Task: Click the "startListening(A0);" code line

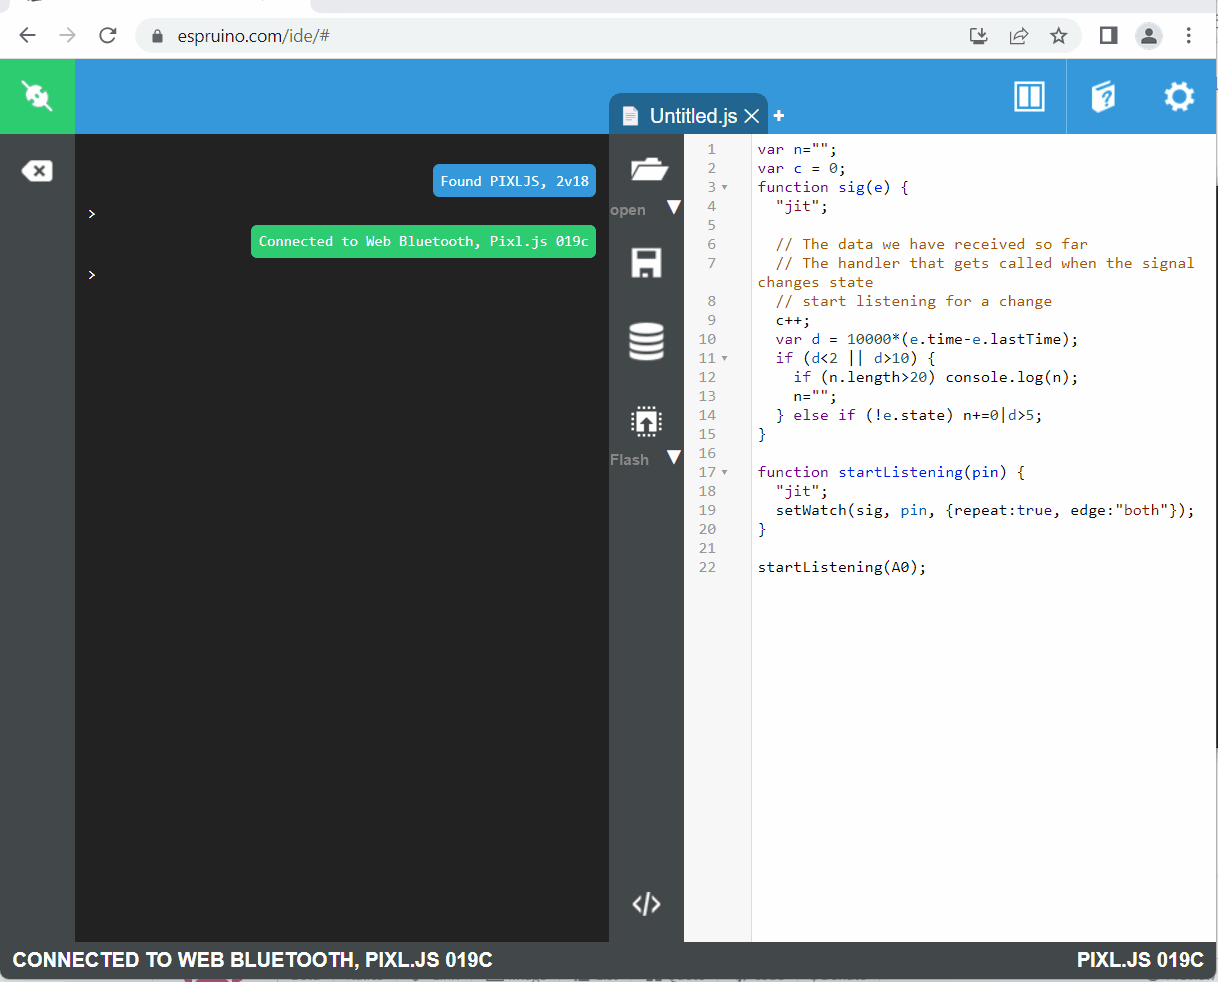Action: coord(842,567)
